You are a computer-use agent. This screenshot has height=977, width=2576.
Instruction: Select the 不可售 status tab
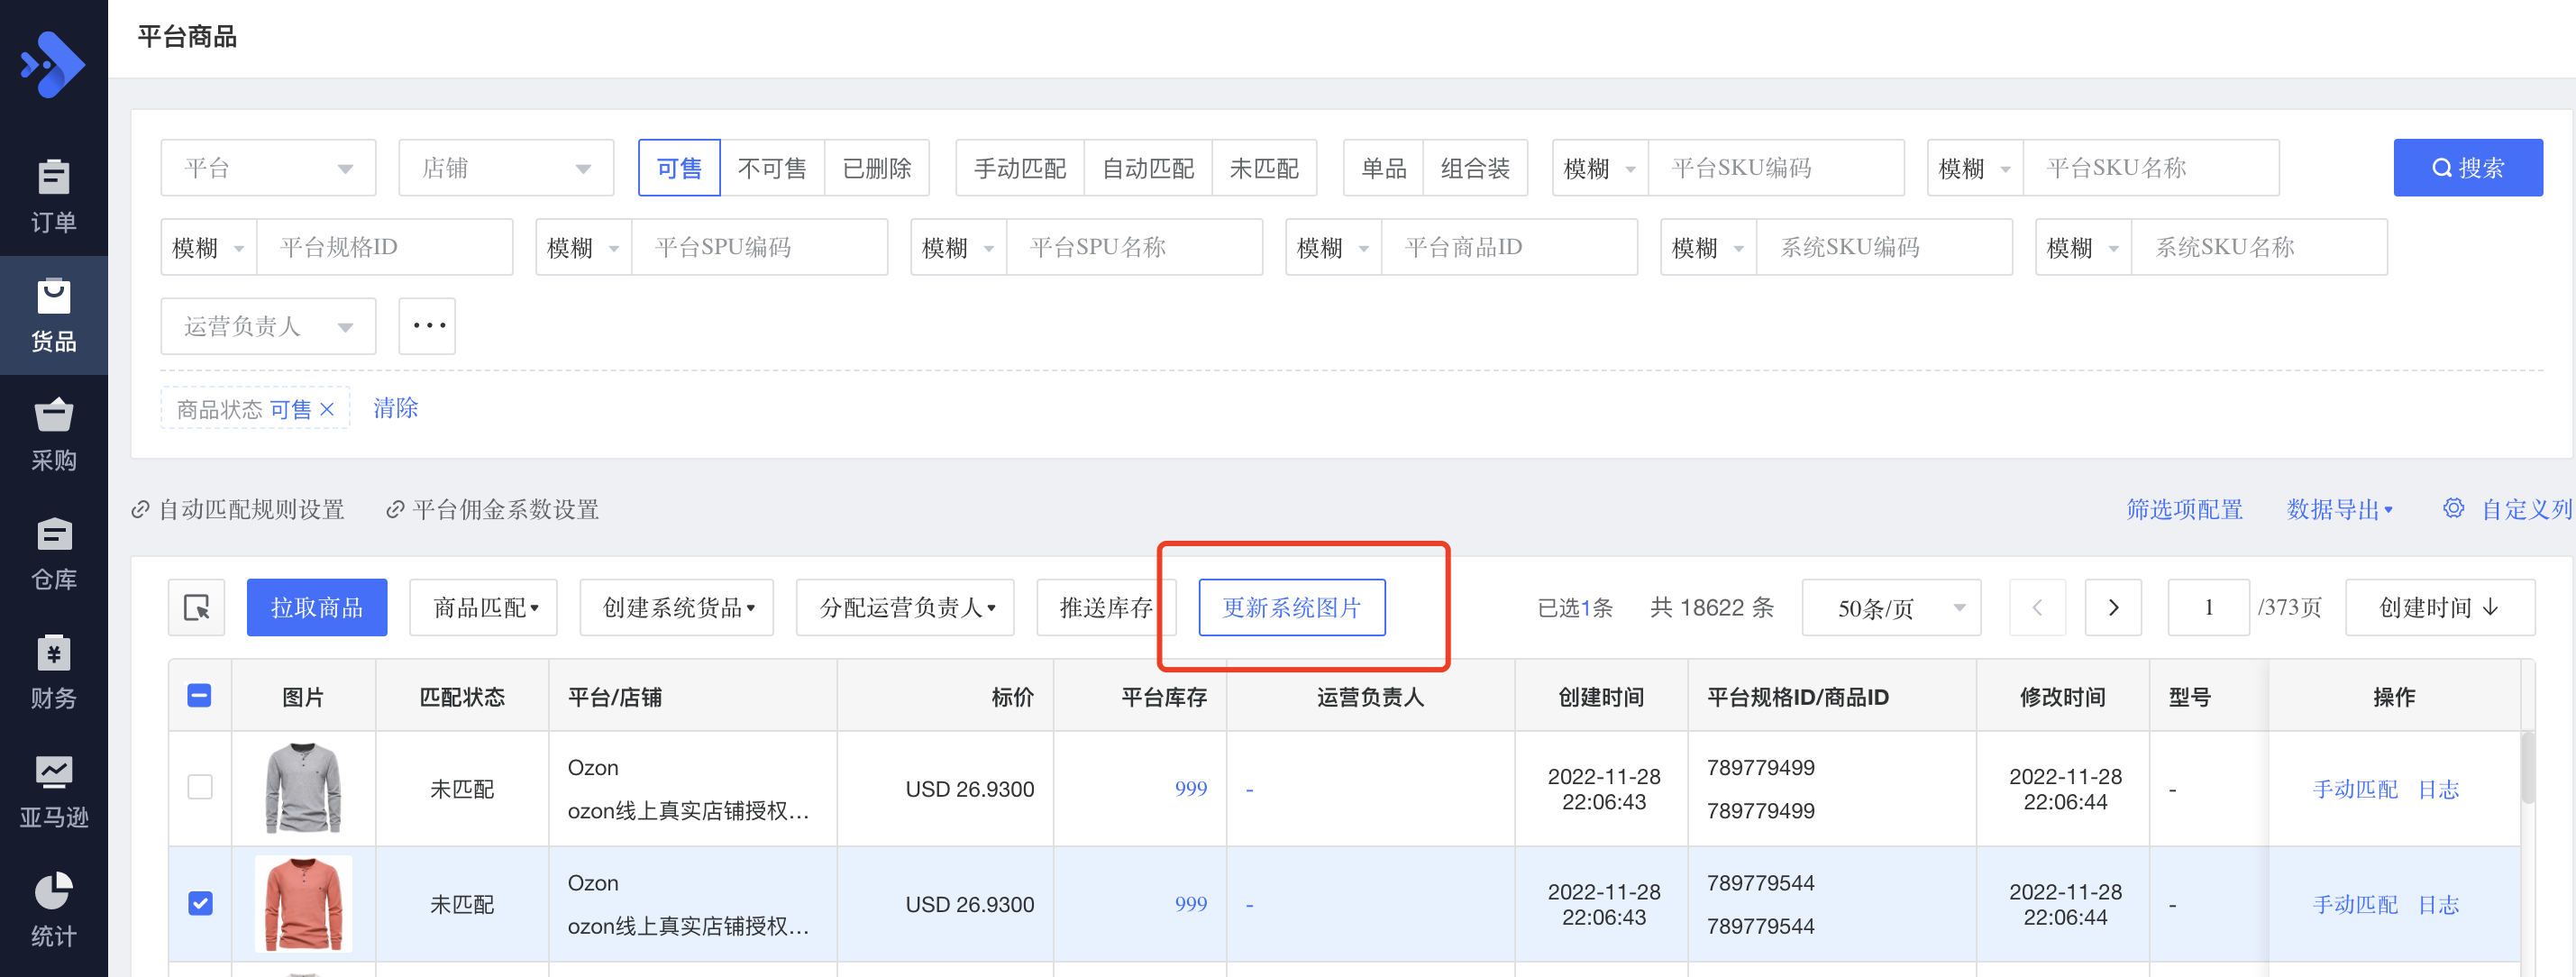[x=771, y=168]
